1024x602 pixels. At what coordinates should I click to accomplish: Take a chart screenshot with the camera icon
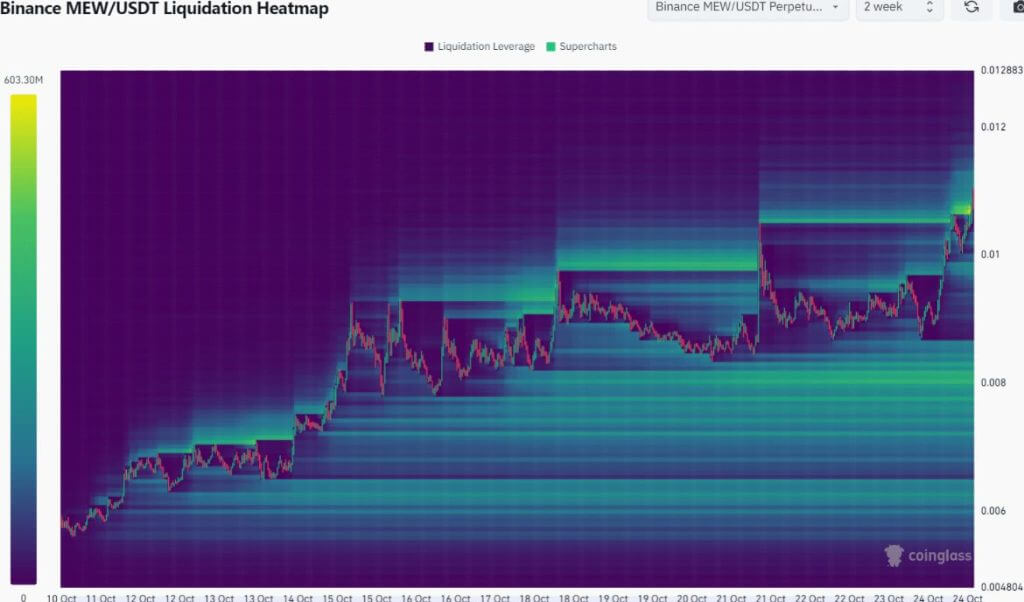pyautogui.click(x=1012, y=7)
